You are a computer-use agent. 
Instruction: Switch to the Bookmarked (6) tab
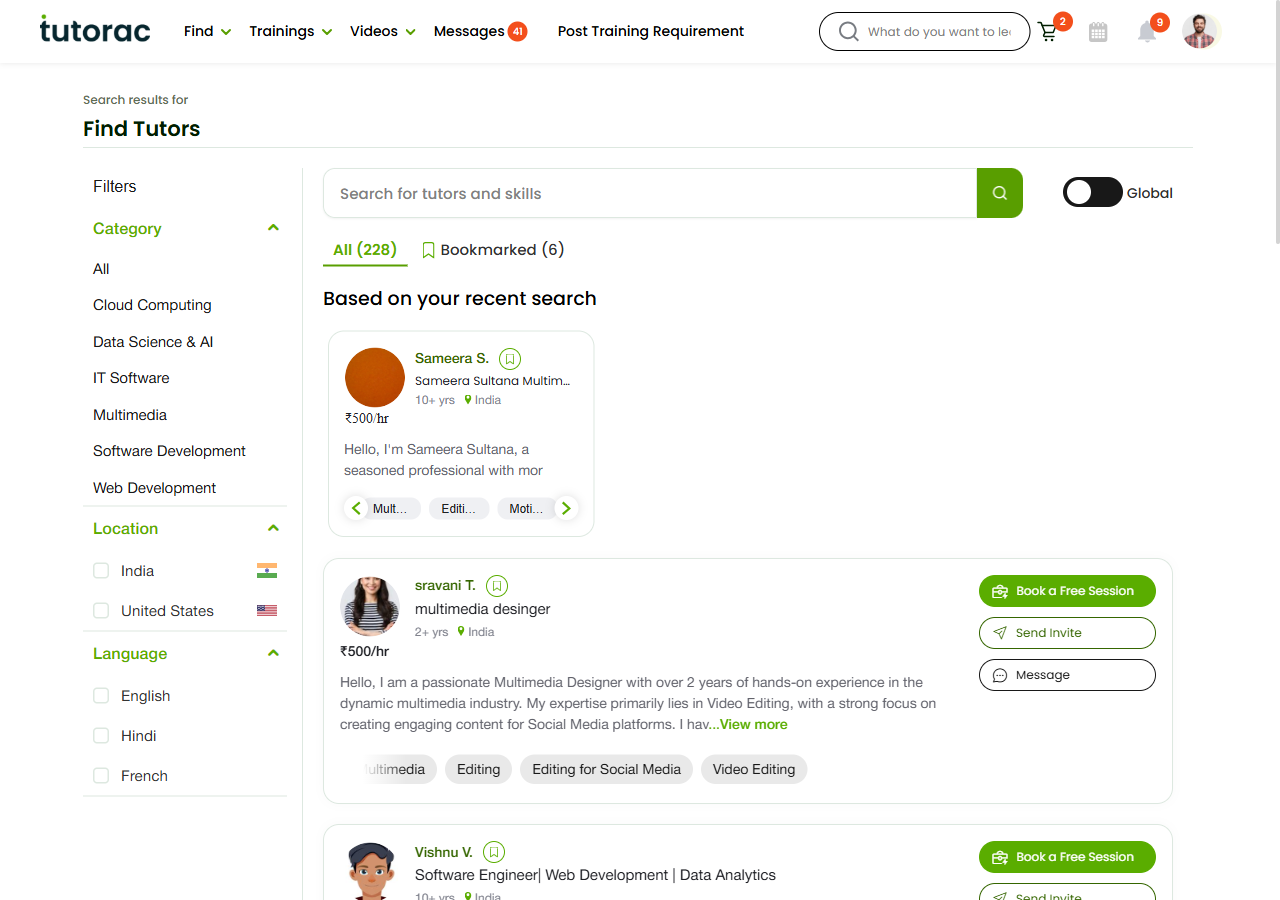coord(493,250)
